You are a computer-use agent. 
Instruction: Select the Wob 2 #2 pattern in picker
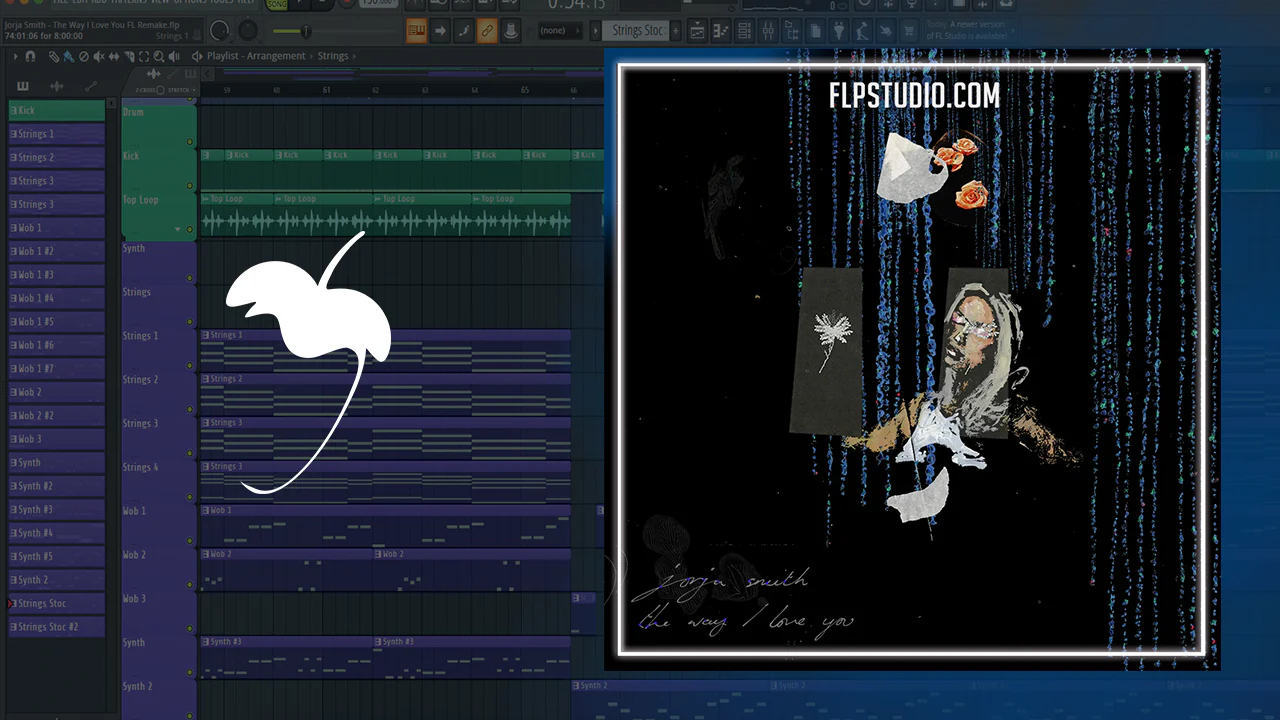pyautogui.click(x=57, y=415)
